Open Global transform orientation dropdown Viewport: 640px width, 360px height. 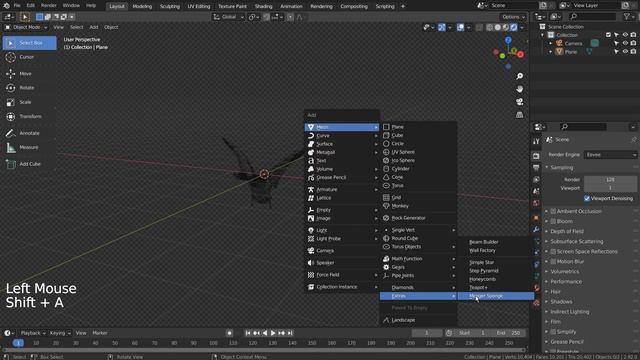click(x=229, y=17)
